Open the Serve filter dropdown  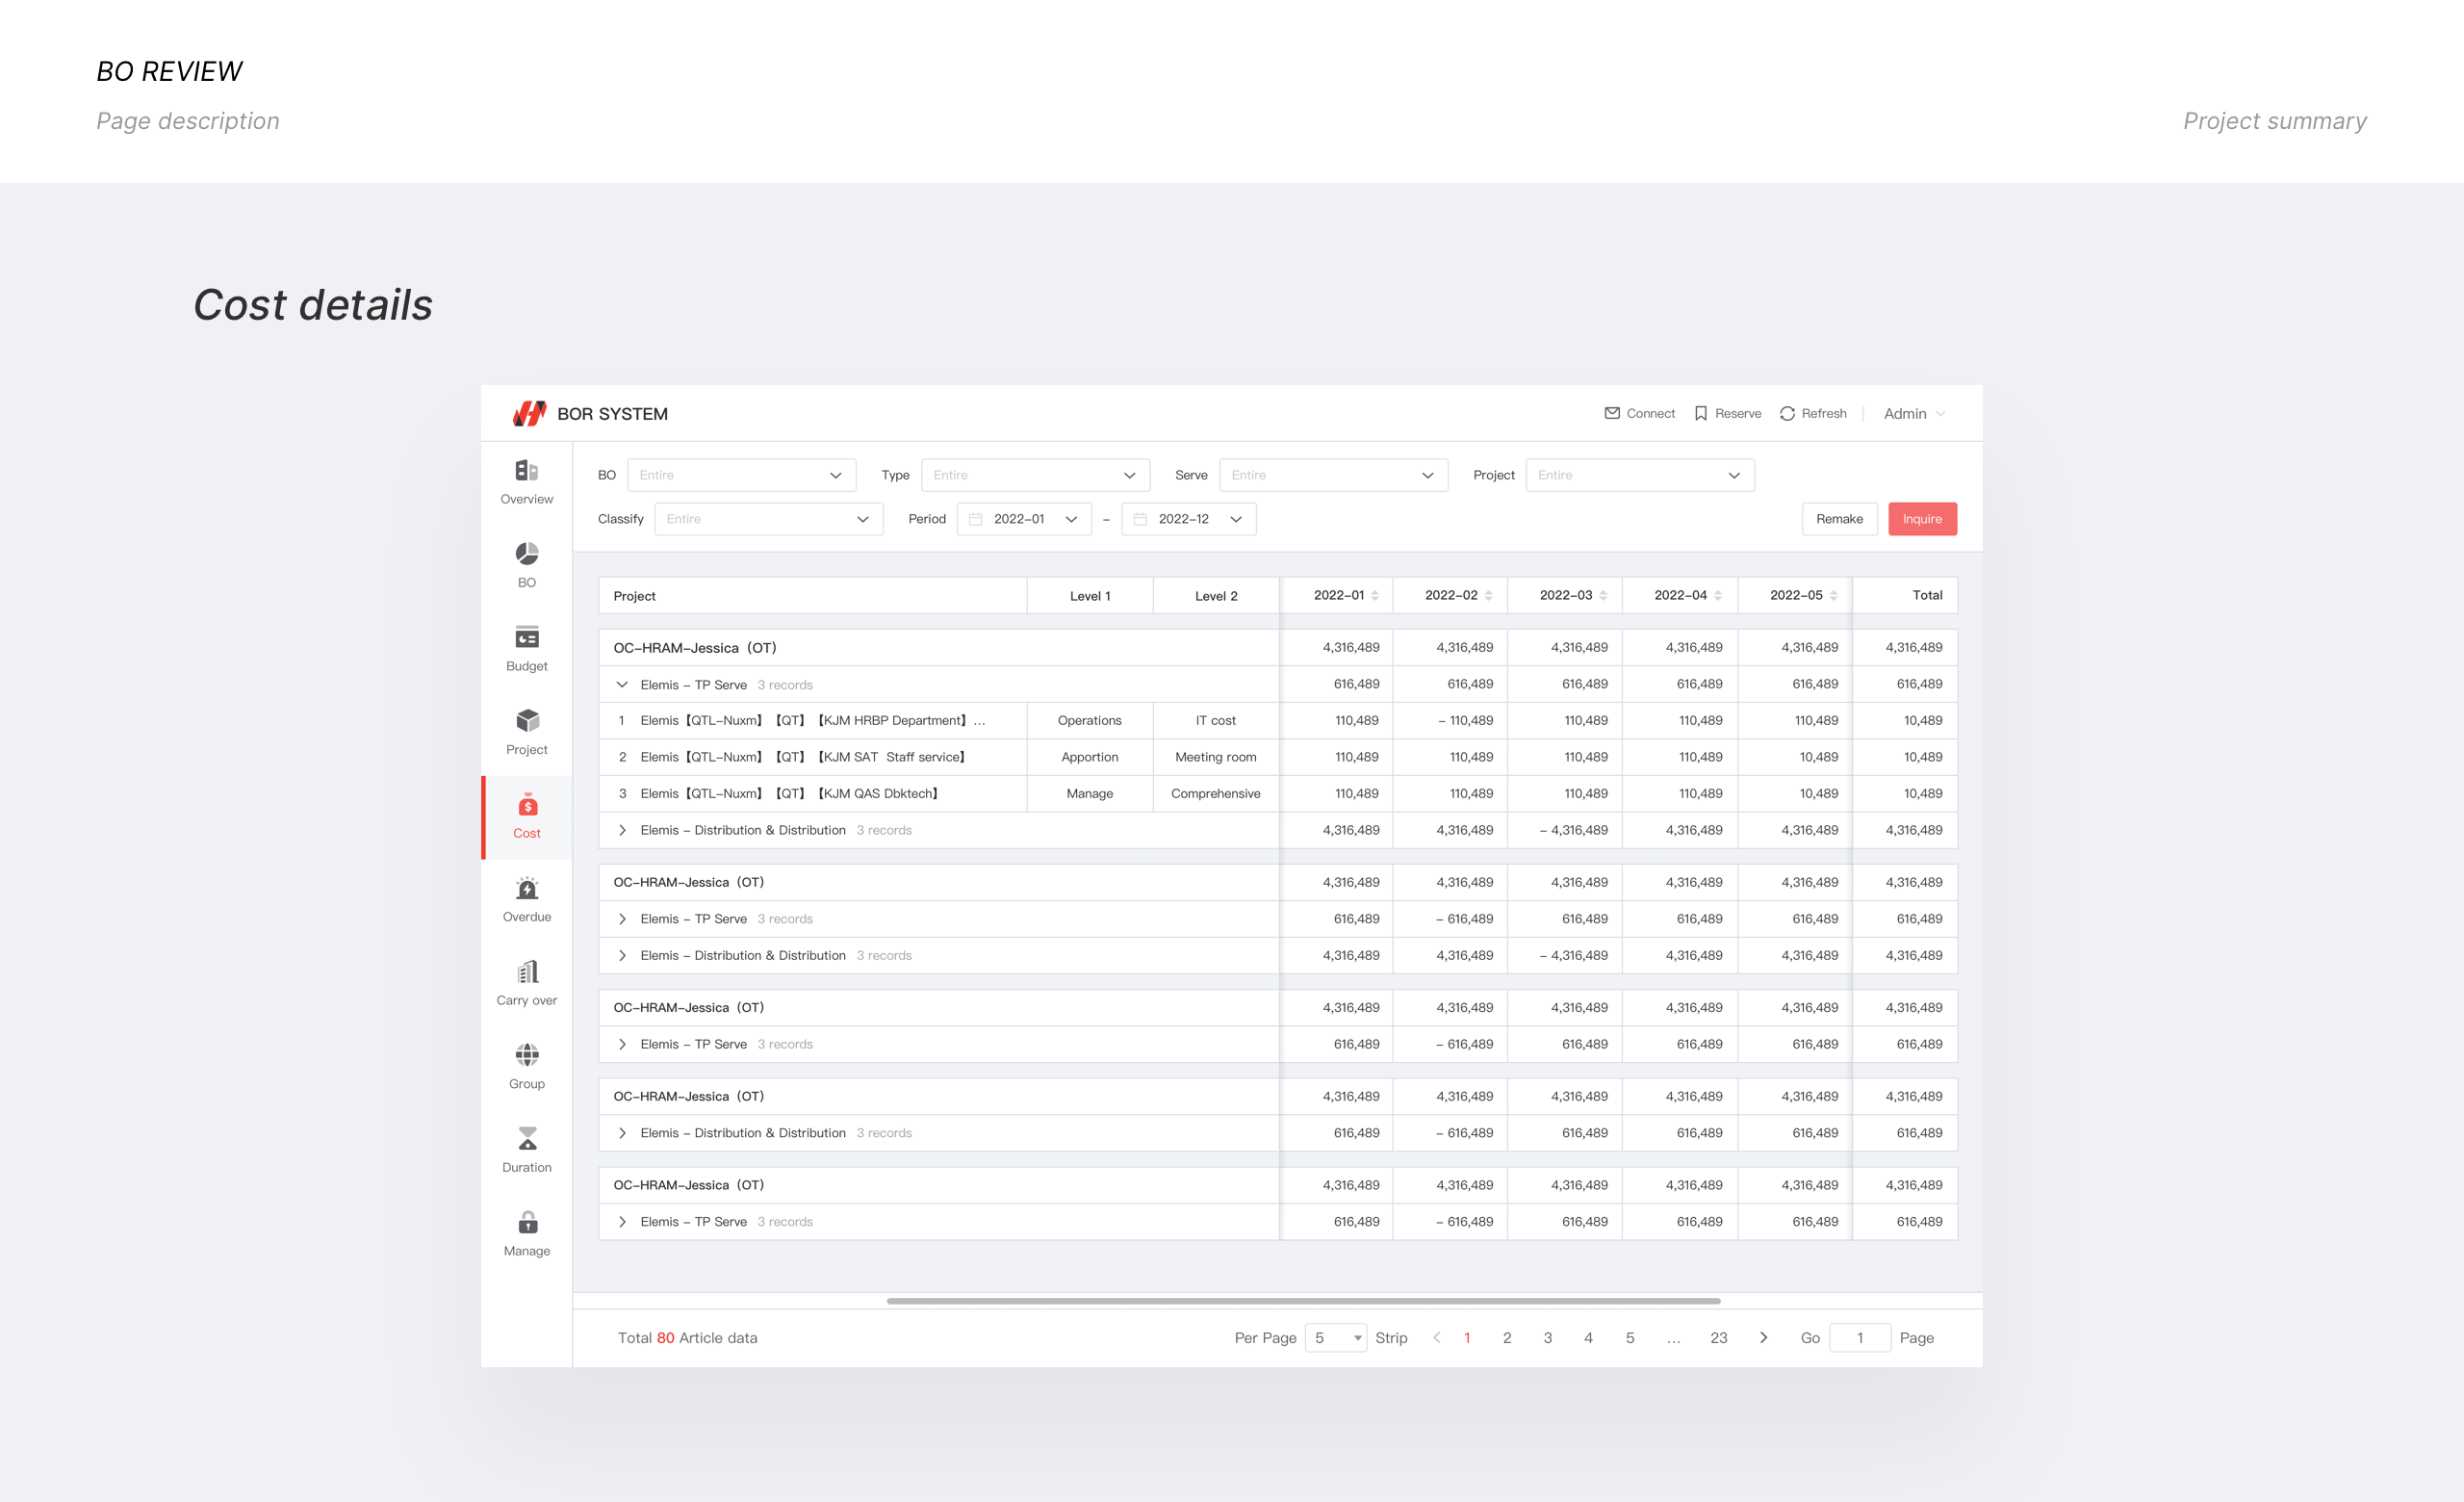tap(1333, 475)
